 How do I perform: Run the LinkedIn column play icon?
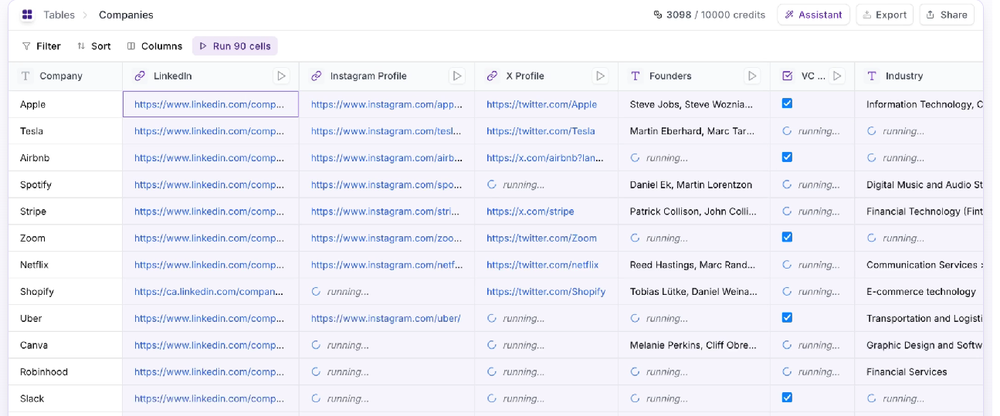coord(281,76)
